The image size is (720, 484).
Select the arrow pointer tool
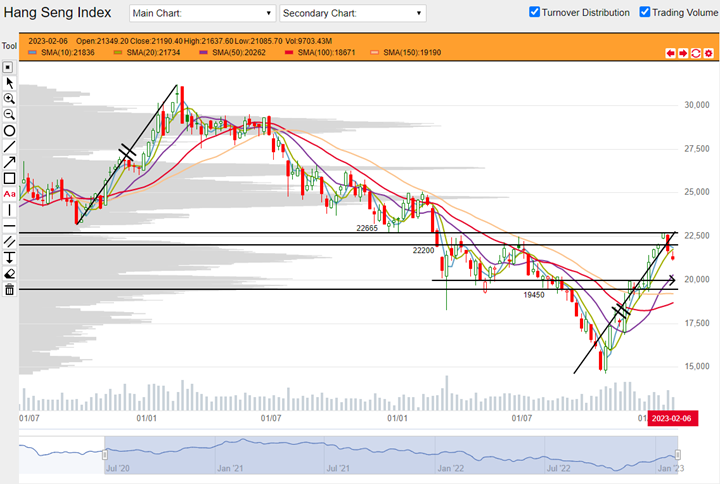(9, 83)
